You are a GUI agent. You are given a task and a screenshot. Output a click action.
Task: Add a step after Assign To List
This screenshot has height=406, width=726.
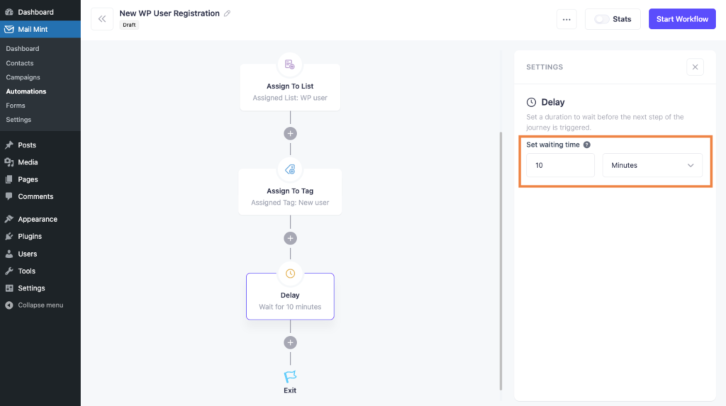[x=290, y=134]
